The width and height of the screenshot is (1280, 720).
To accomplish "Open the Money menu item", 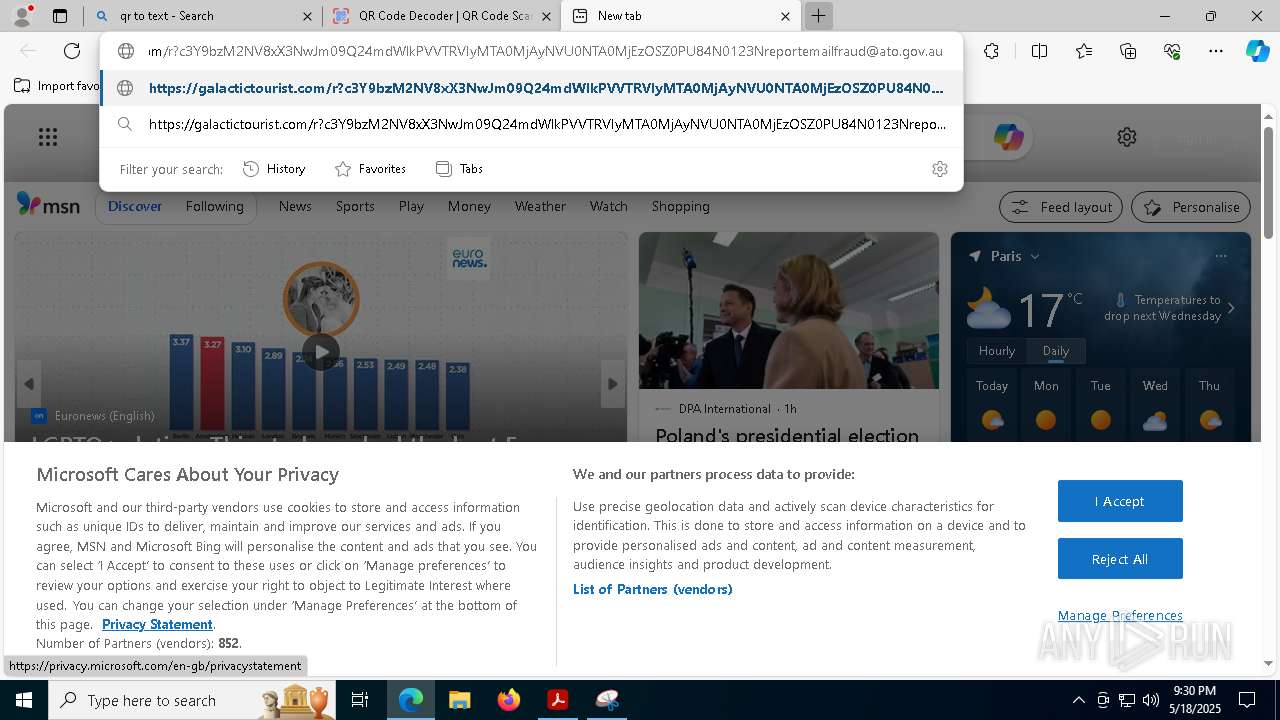I will [x=469, y=206].
